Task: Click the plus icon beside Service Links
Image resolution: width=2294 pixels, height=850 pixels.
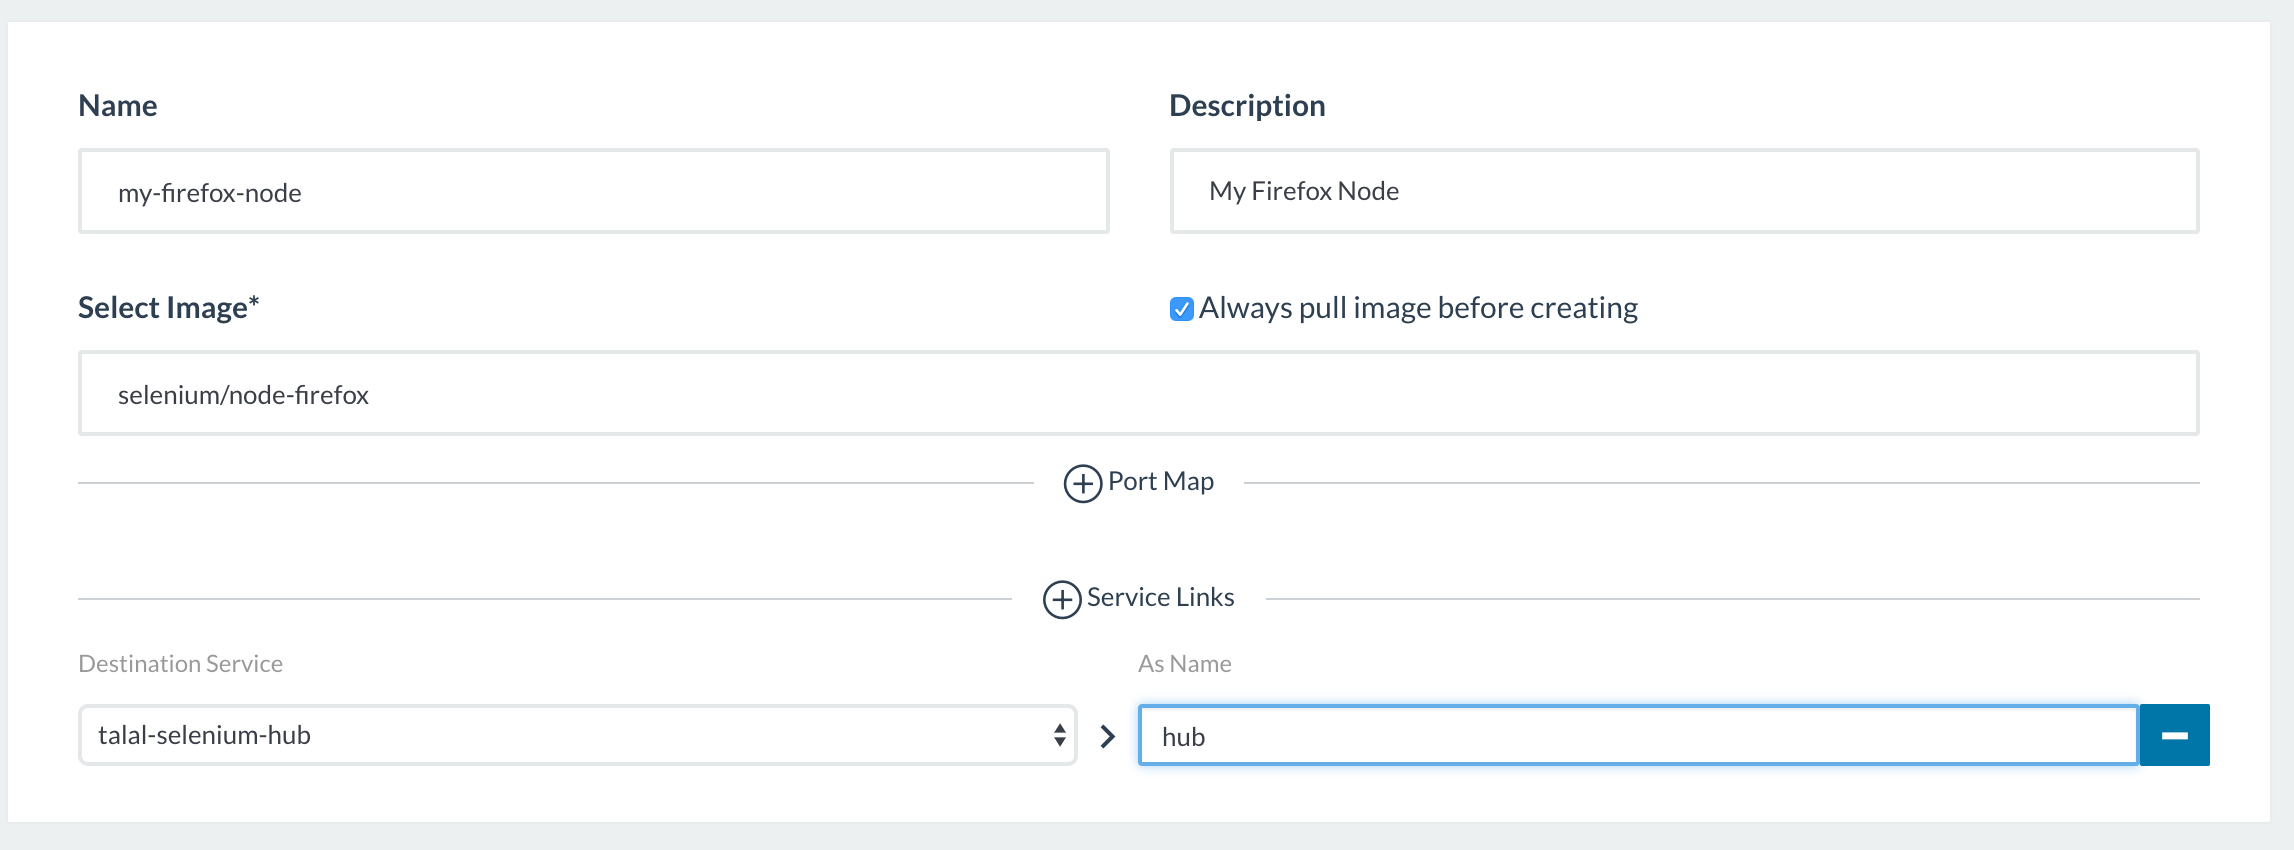Action: 1061,599
